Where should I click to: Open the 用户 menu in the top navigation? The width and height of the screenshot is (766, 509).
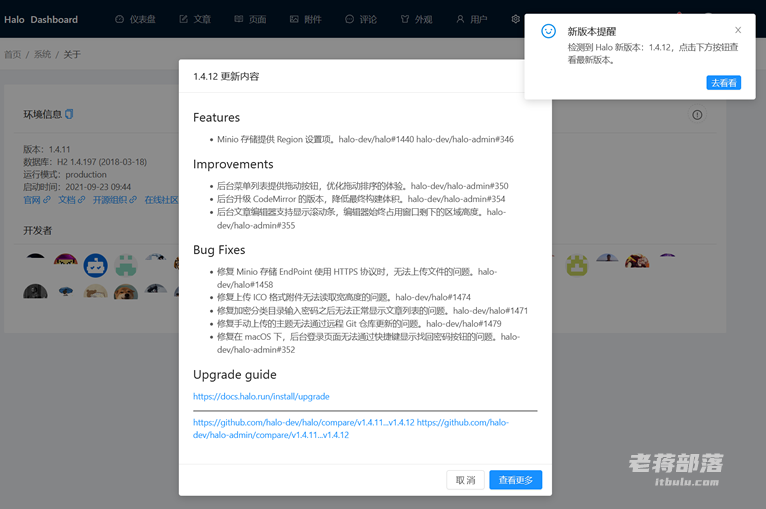point(471,19)
